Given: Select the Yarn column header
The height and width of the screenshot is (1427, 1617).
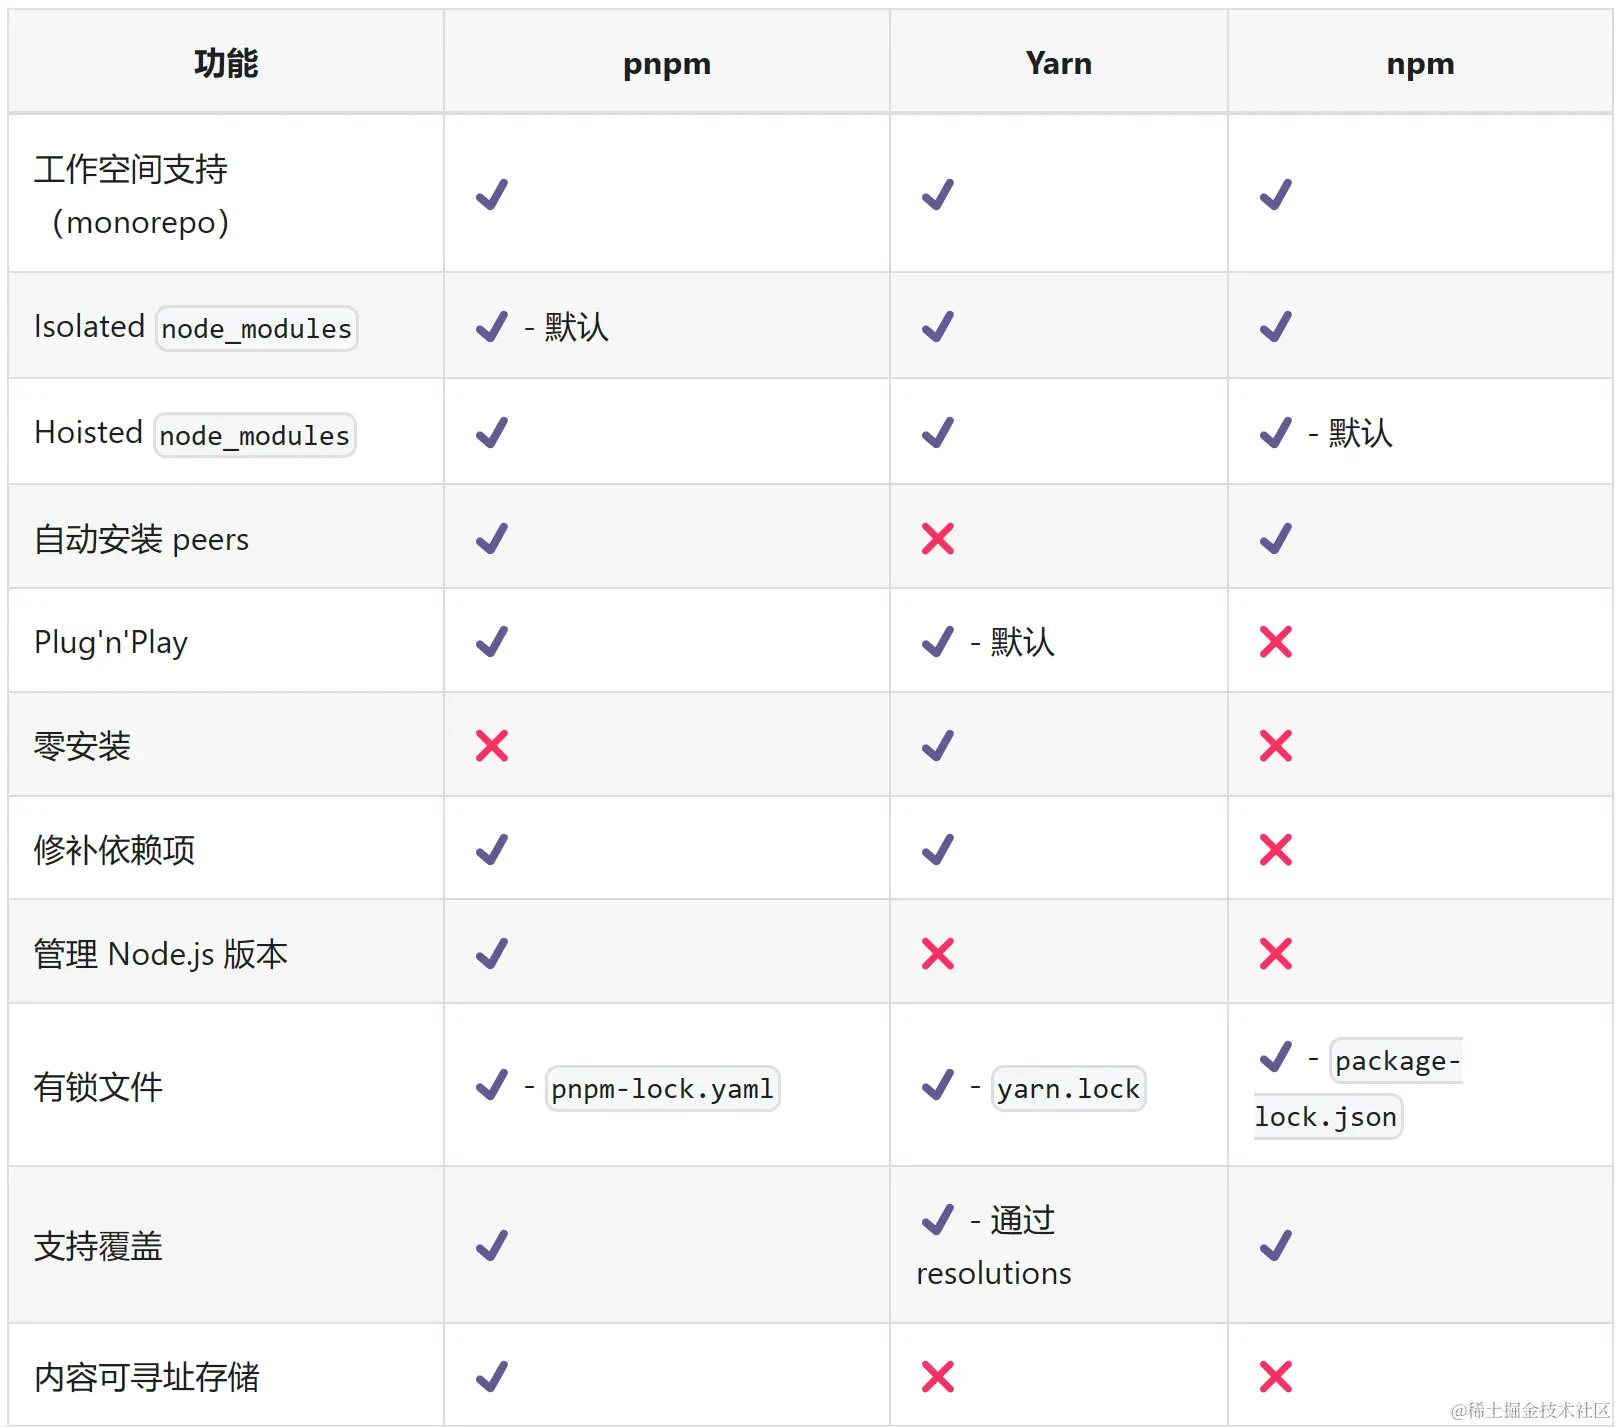Looking at the screenshot, I should [1059, 63].
